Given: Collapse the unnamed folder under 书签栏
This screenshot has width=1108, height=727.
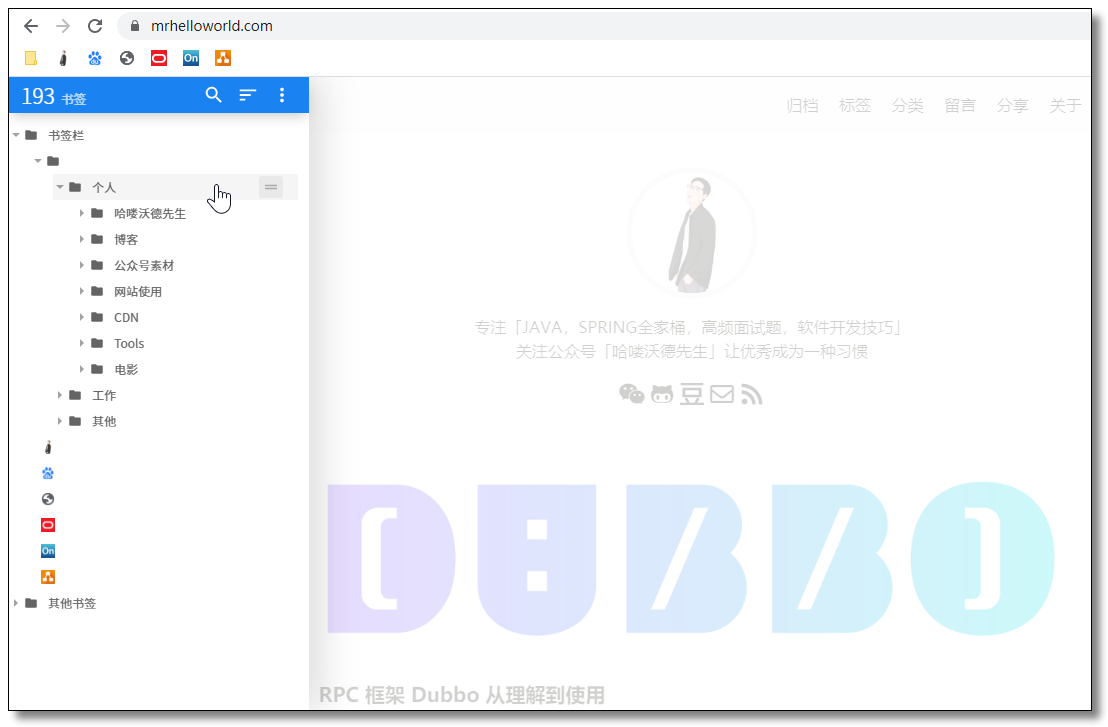Looking at the screenshot, I should click(38, 161).
